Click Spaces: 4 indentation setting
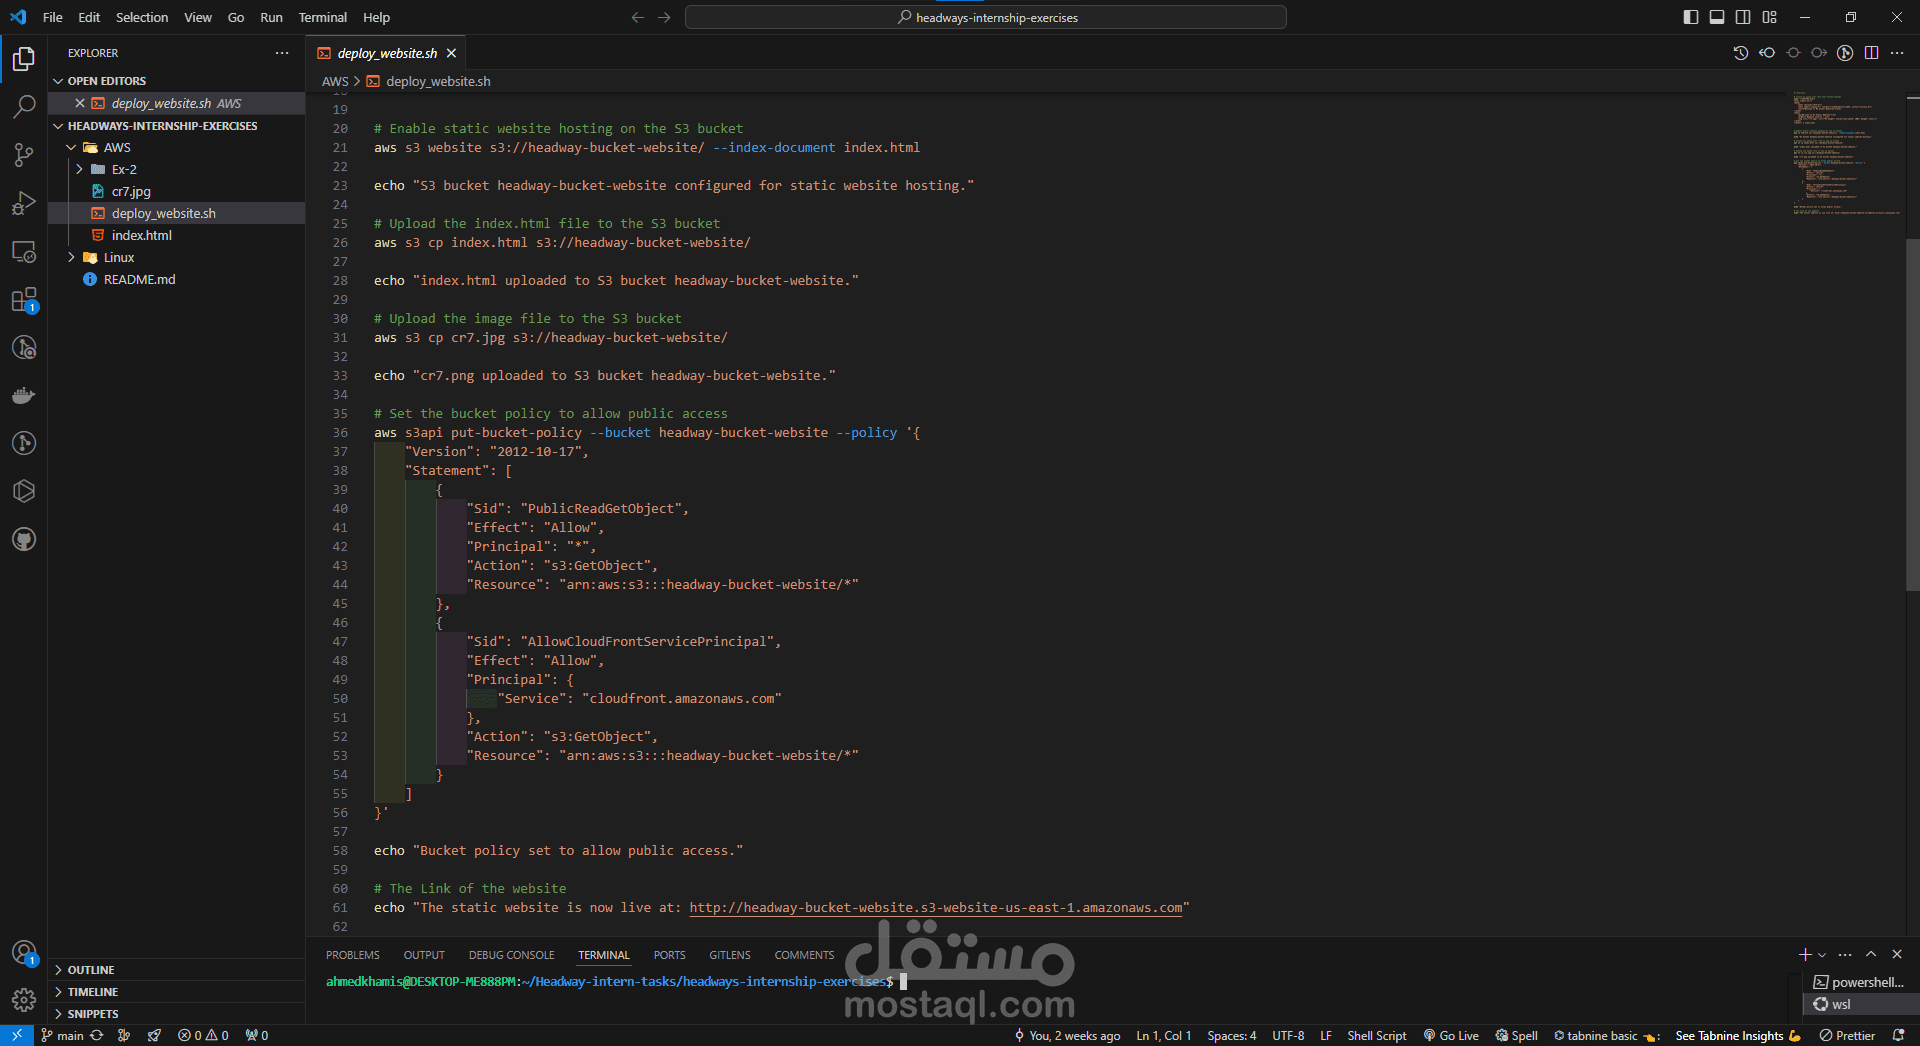The width and height of the screenshot is (1920, 1046). tap(1231, 1035)
